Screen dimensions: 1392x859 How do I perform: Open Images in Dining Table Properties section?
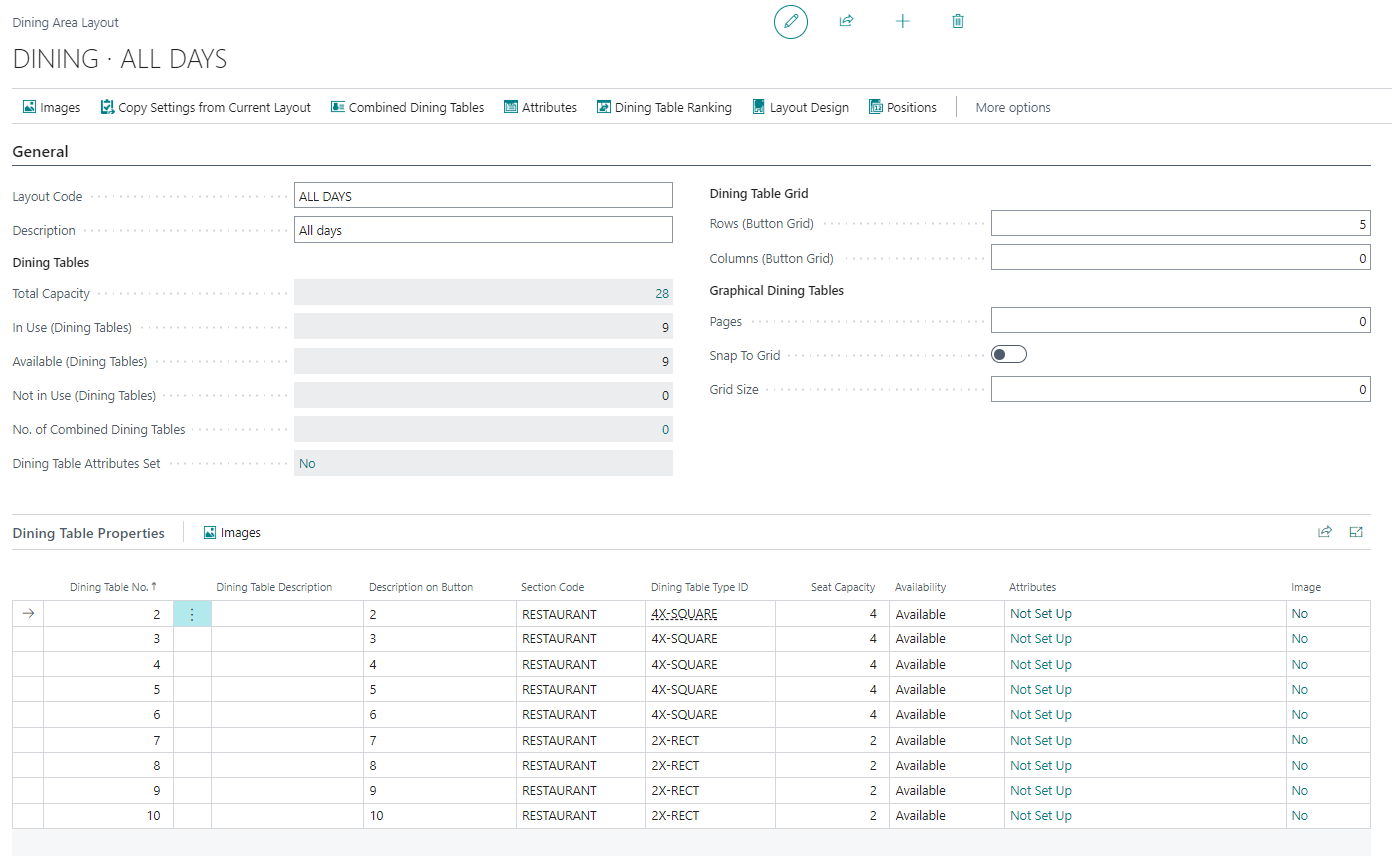tap(232, 533)
